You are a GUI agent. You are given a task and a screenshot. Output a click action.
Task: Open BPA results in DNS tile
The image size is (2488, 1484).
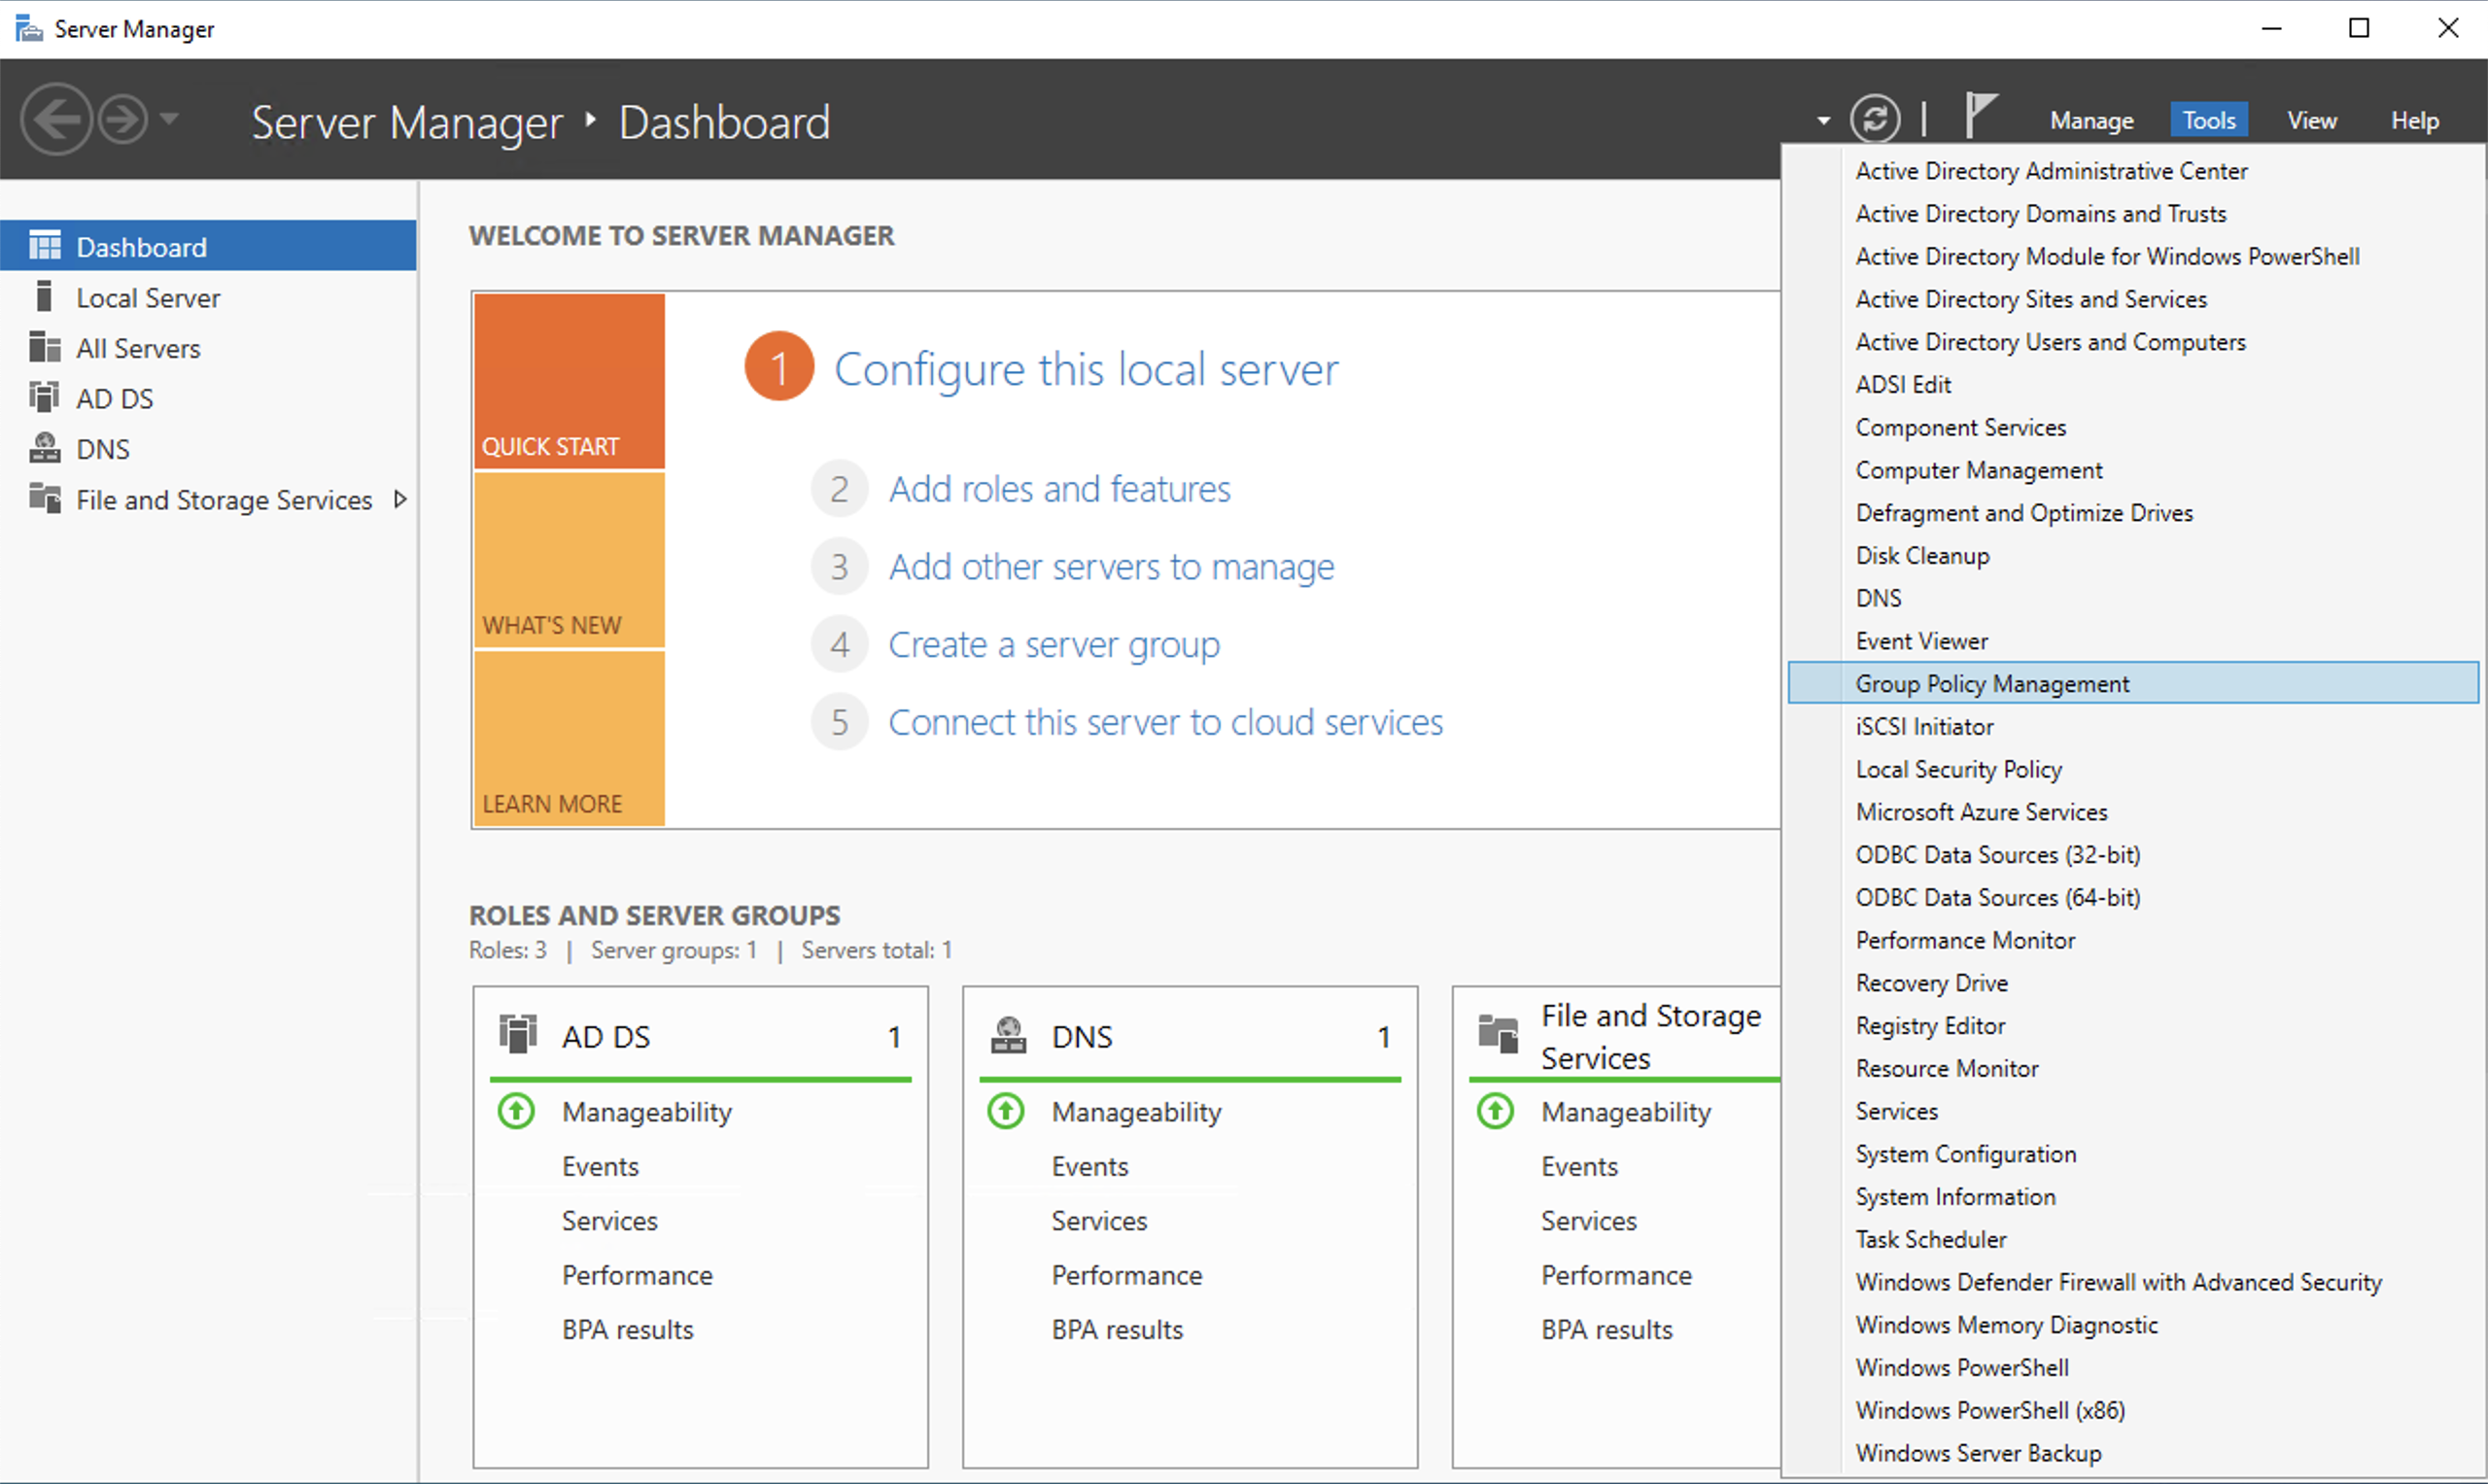click(x=1116, y=1329)
